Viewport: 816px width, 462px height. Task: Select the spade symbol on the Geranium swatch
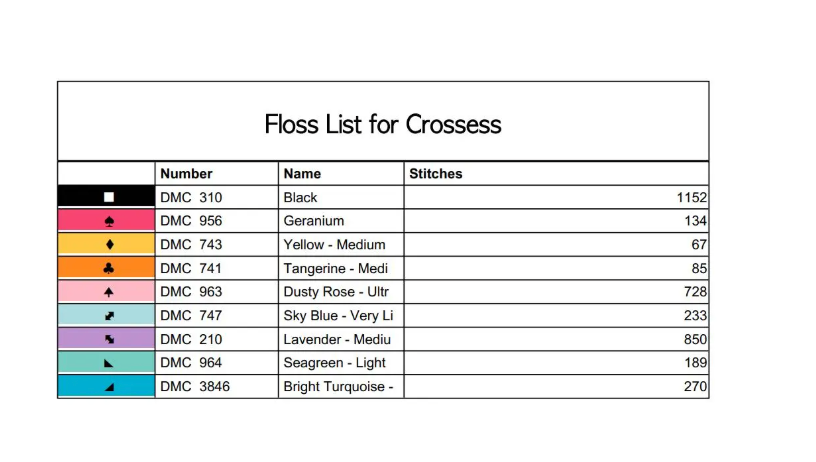109,221
